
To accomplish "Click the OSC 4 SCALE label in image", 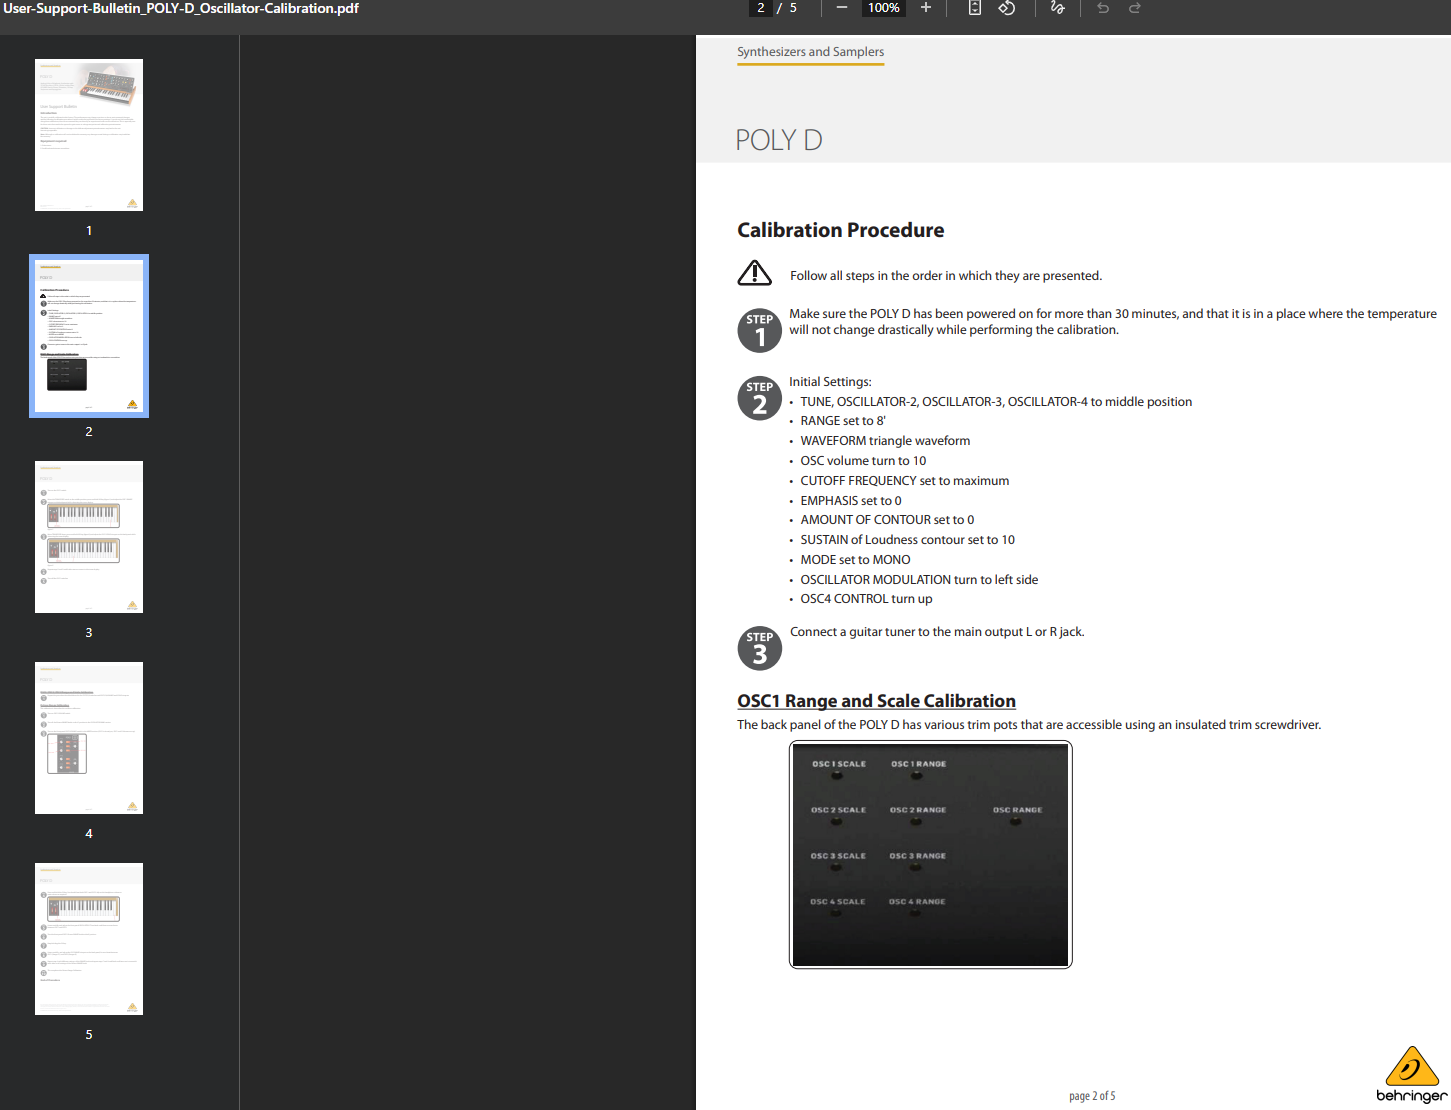I will pos(837,902).
